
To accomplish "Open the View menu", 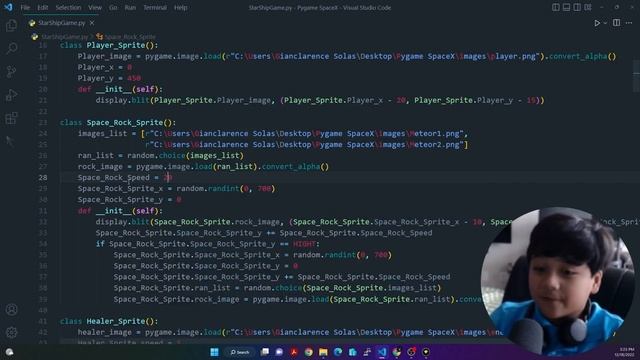I will (95, 7).
